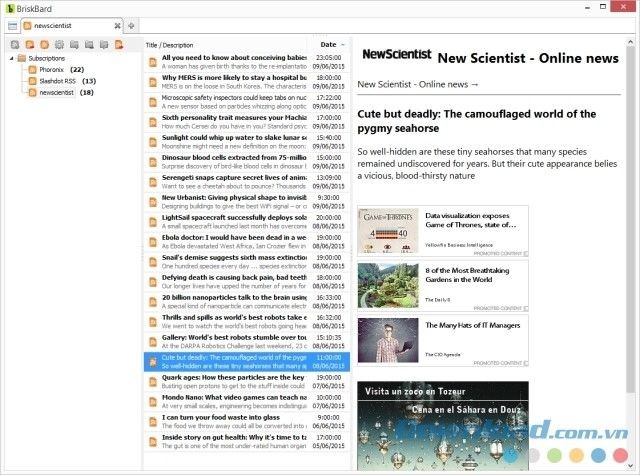
Task: Select the 'Dinosaur blood cells extracted' article
Action: pos(233,156)
